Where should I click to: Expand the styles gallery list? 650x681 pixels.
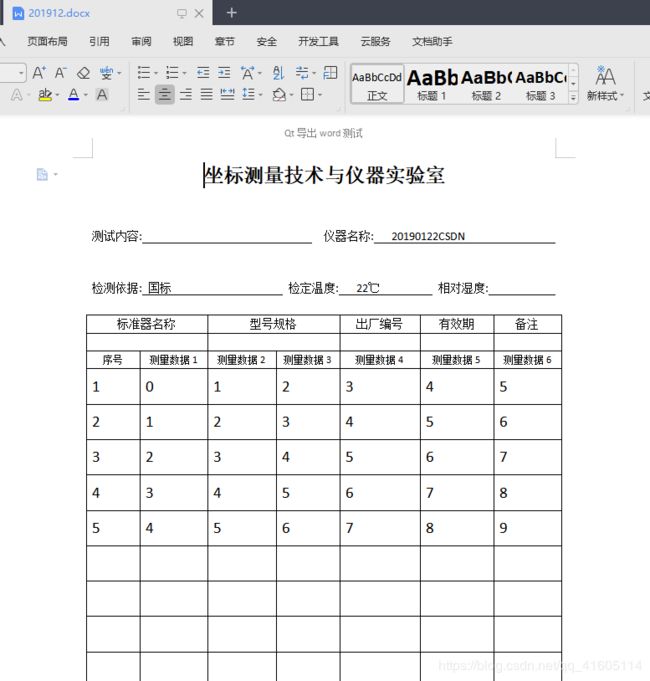573,97
